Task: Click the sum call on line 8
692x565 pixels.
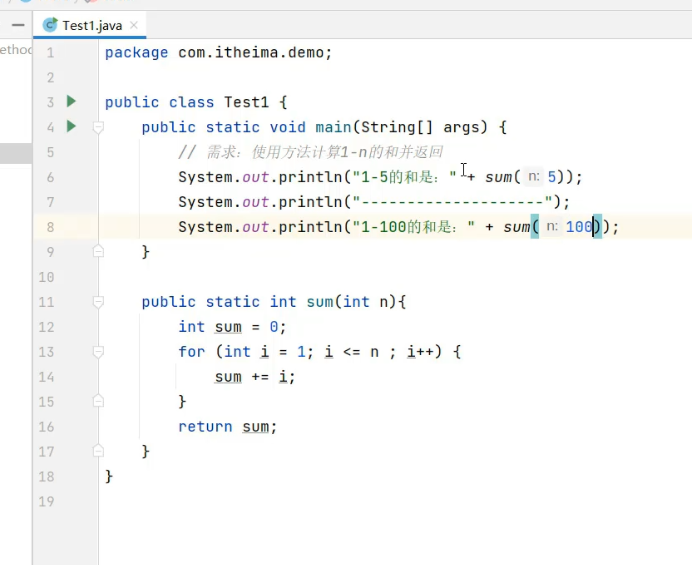Action: 517,227
